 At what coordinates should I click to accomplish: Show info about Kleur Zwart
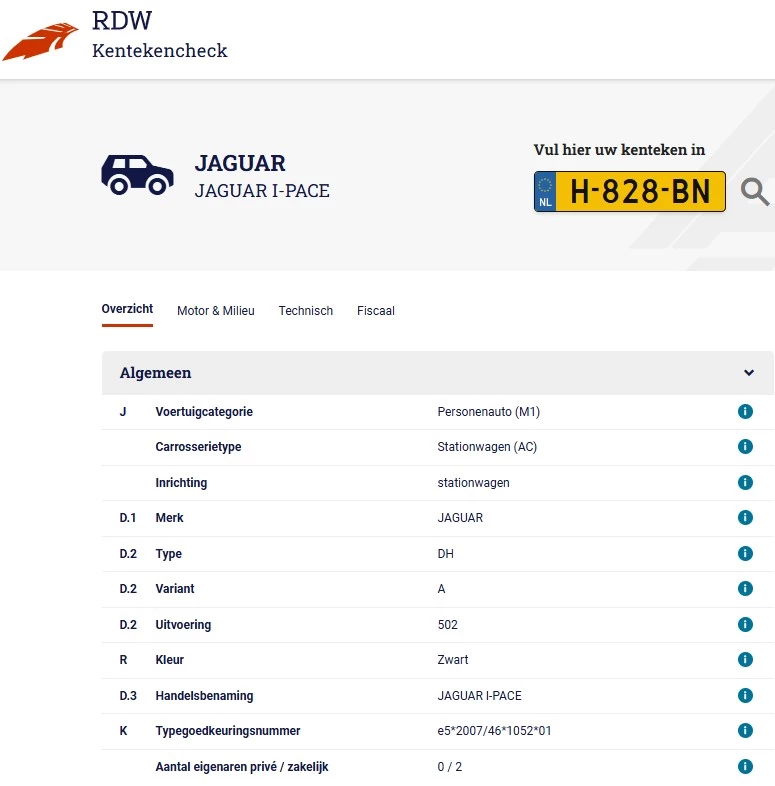click(745, 660)
